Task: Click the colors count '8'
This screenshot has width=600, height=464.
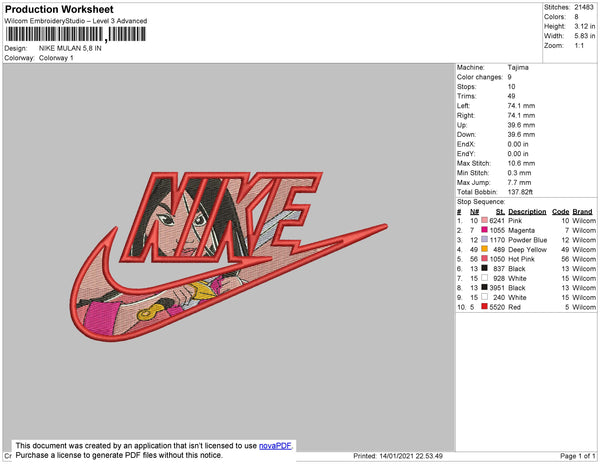Action: 576,17
